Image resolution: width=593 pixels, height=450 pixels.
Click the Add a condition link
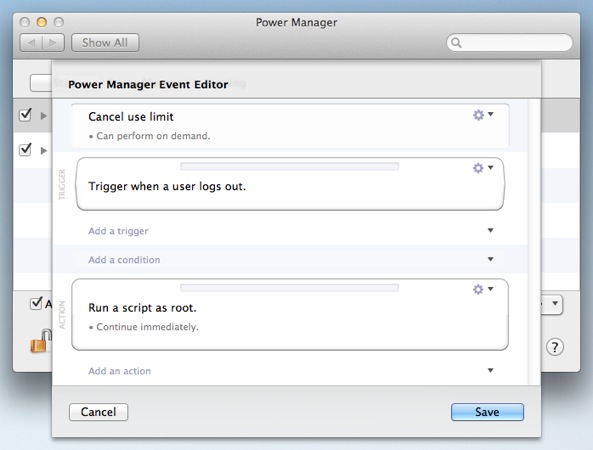(124, 260)
